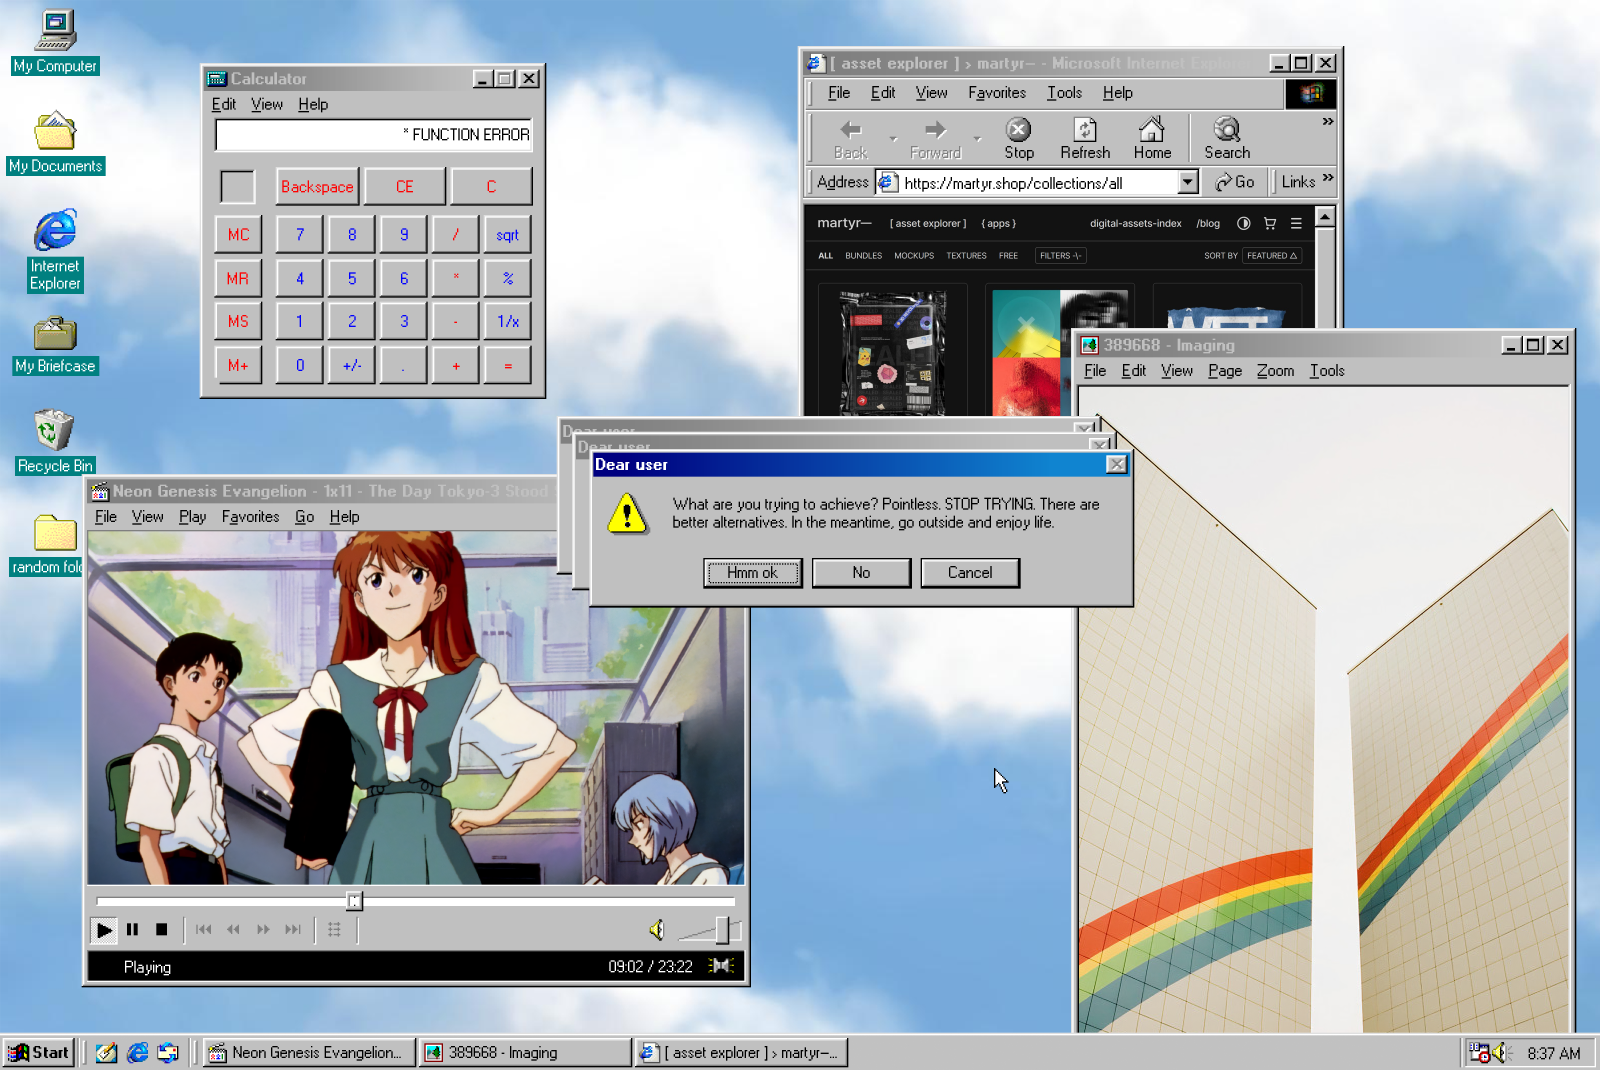
Task: Click the Go button in Internet Explorer
Action: 1235,182
